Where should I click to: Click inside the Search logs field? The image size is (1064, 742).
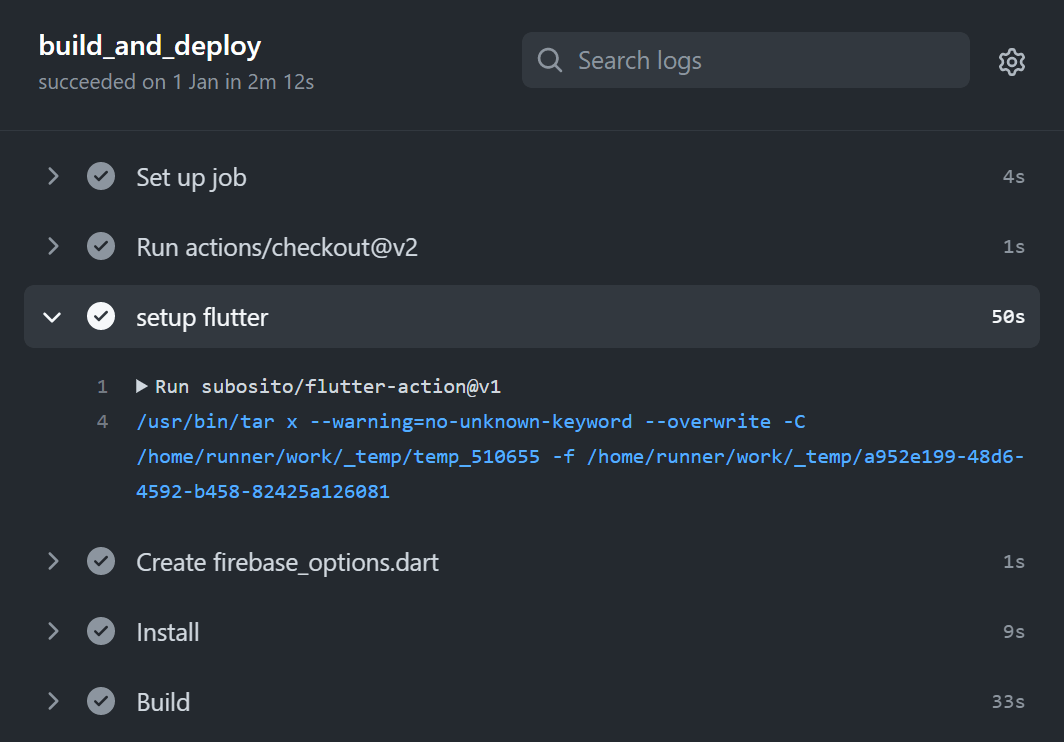pos(745,60)
